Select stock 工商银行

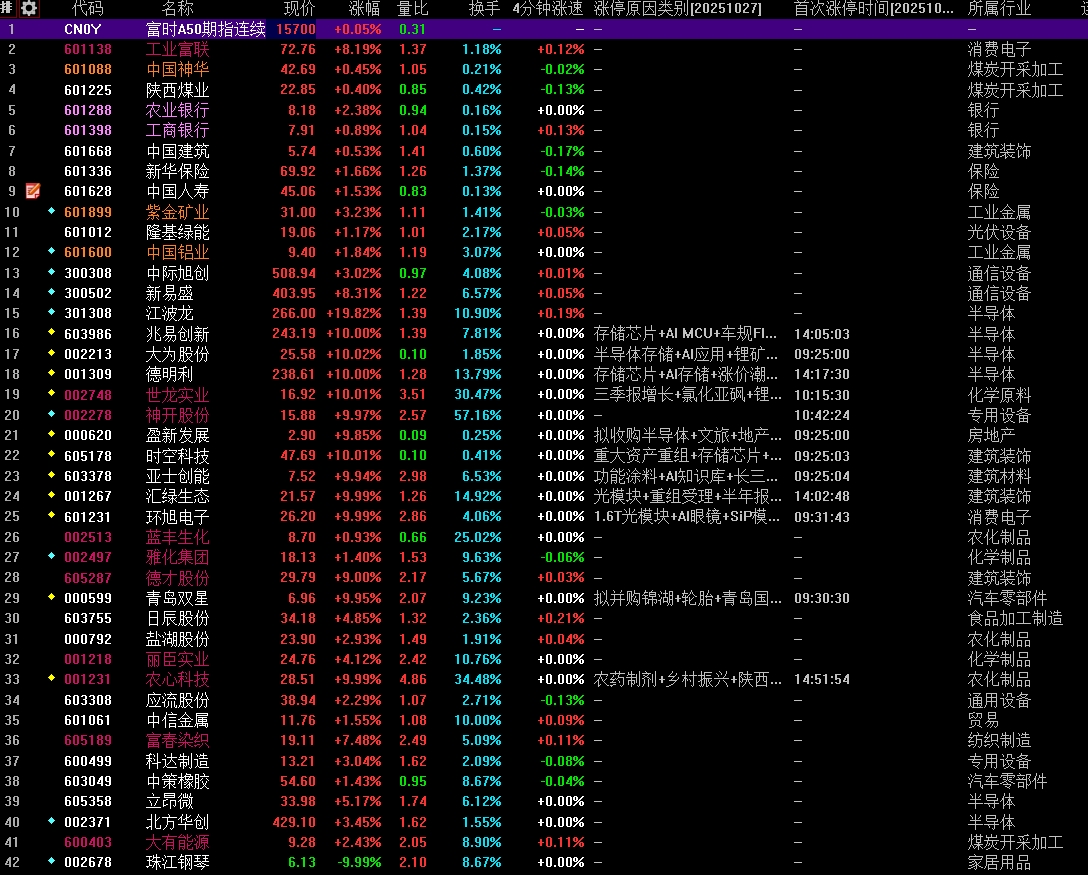(x=178, y=130)
